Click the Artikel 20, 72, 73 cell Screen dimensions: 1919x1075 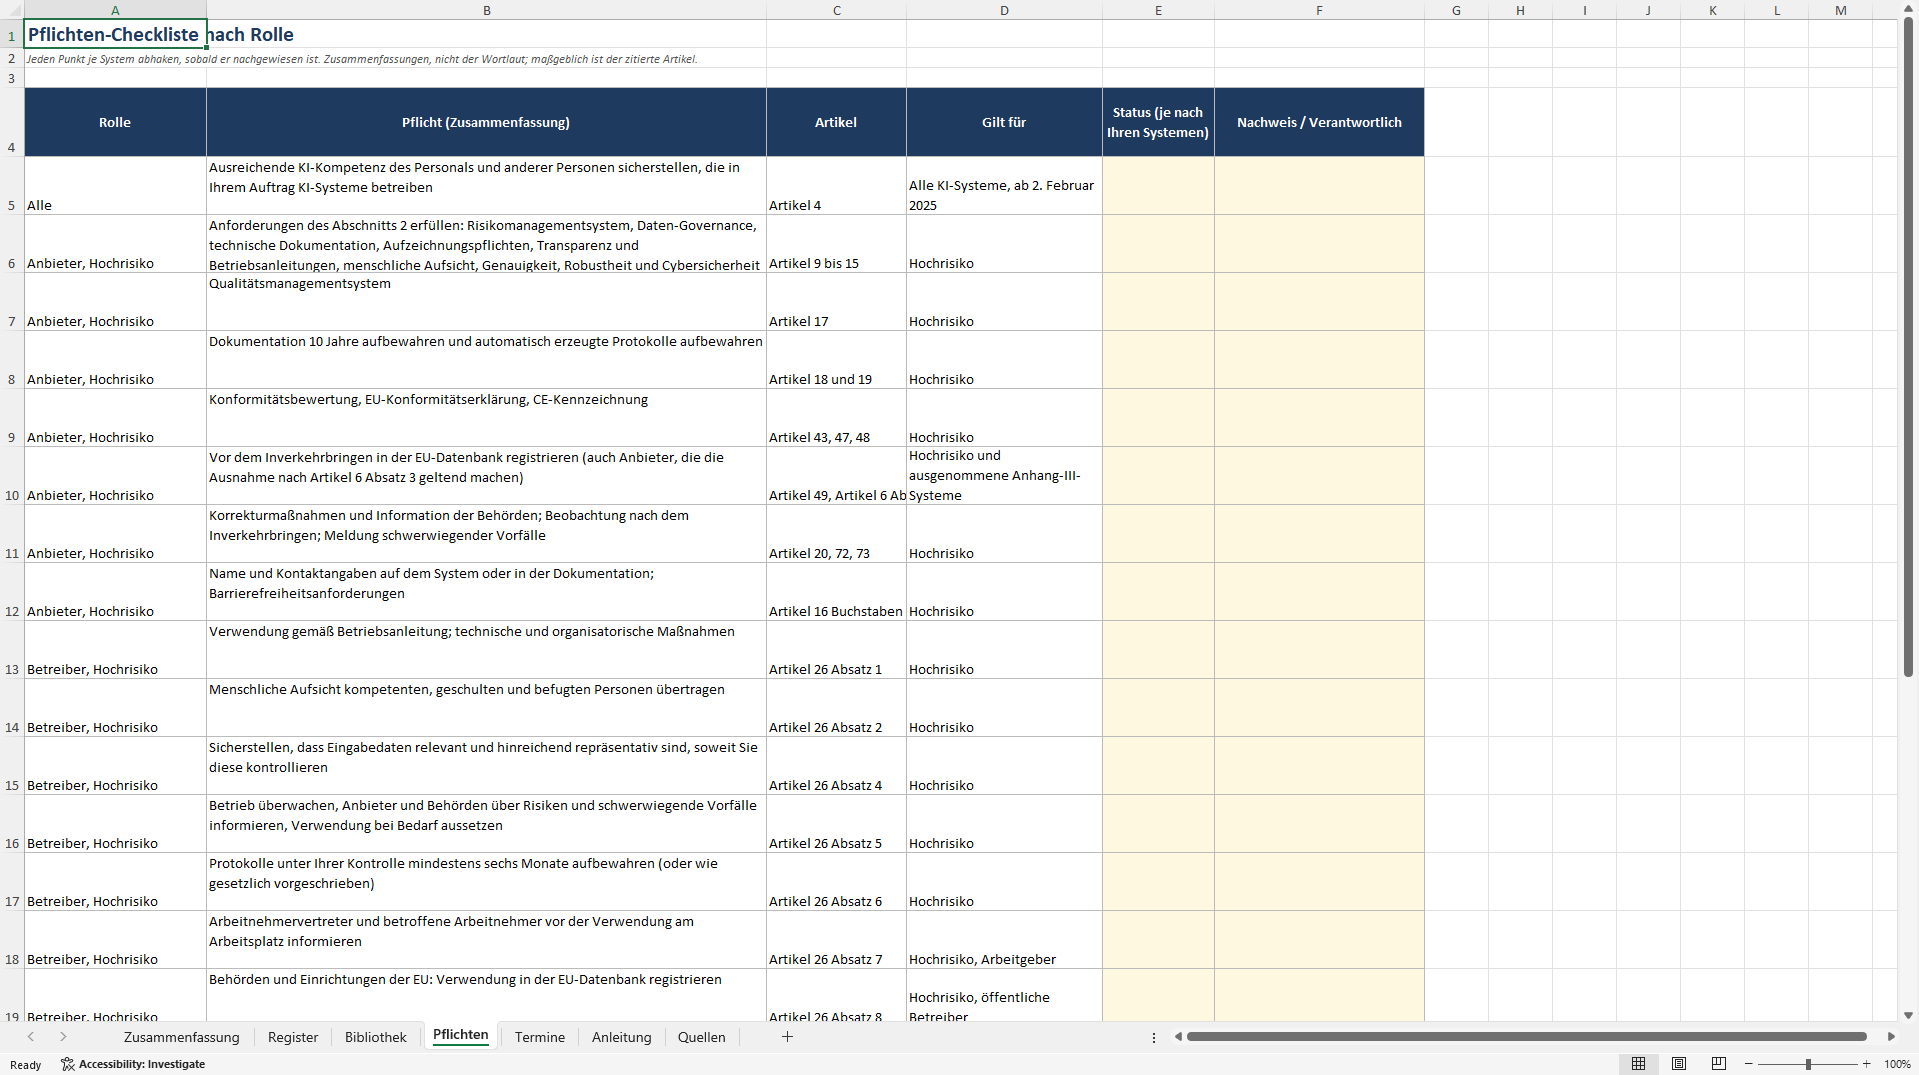836,534
